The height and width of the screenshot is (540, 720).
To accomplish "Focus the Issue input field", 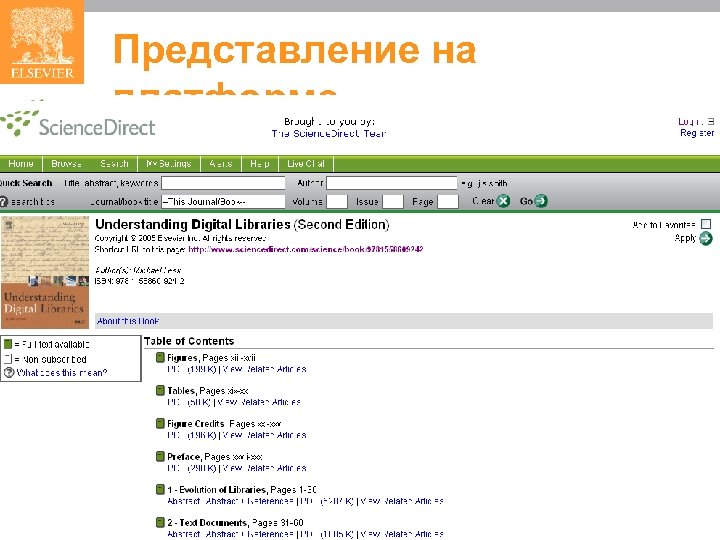I will pos(393,202).
